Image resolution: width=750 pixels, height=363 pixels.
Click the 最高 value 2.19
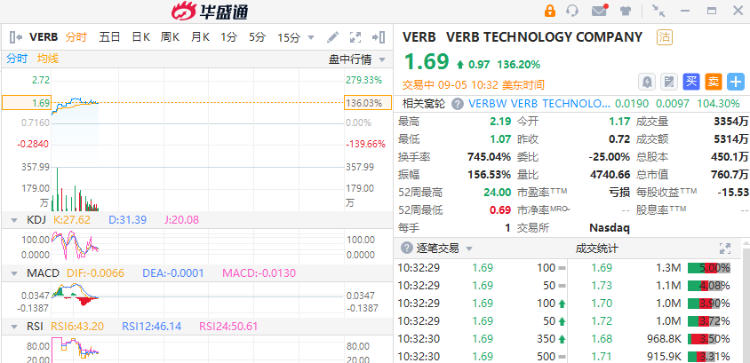click(x=500, y=121)
